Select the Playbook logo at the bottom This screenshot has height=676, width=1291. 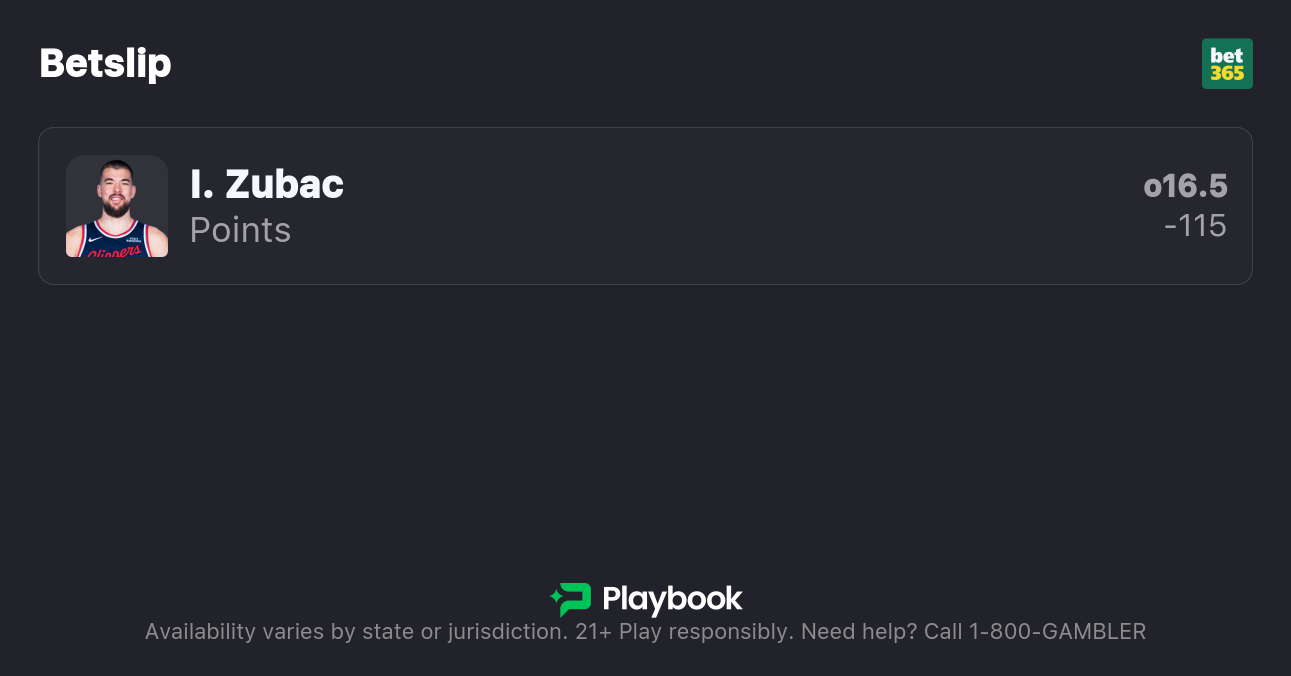point(645,598)
